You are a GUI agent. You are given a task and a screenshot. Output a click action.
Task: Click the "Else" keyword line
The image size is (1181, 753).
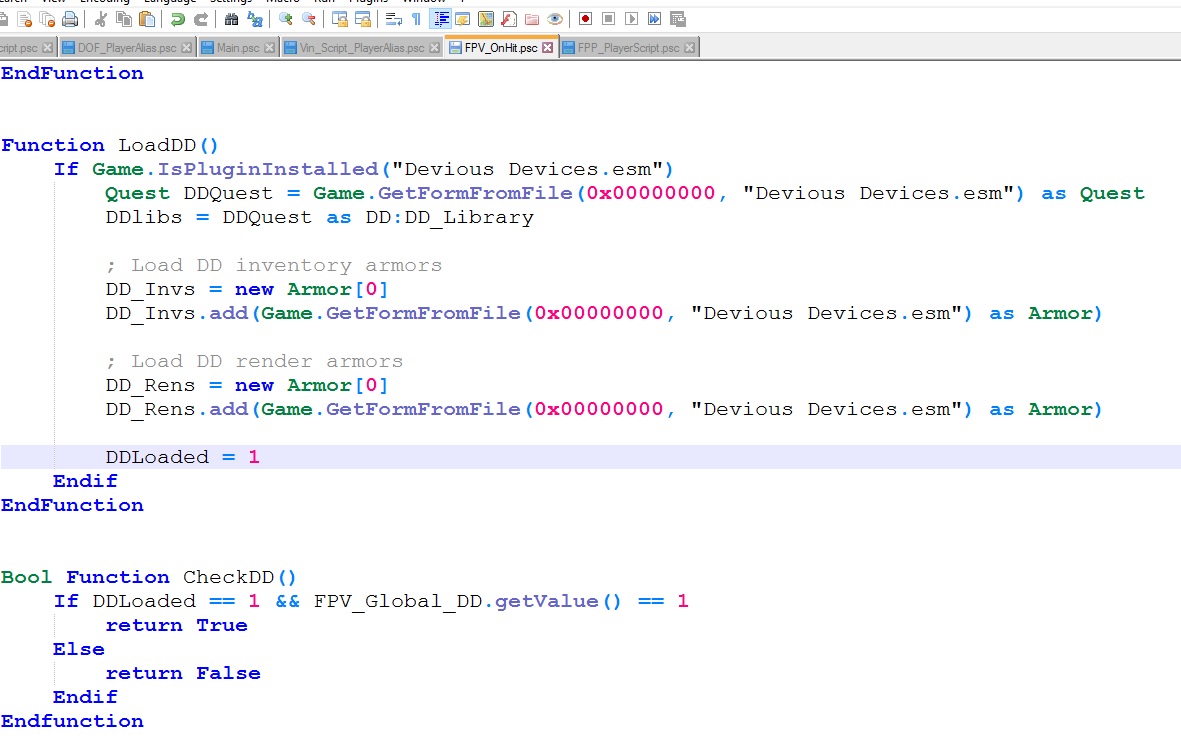coord(79,650)
